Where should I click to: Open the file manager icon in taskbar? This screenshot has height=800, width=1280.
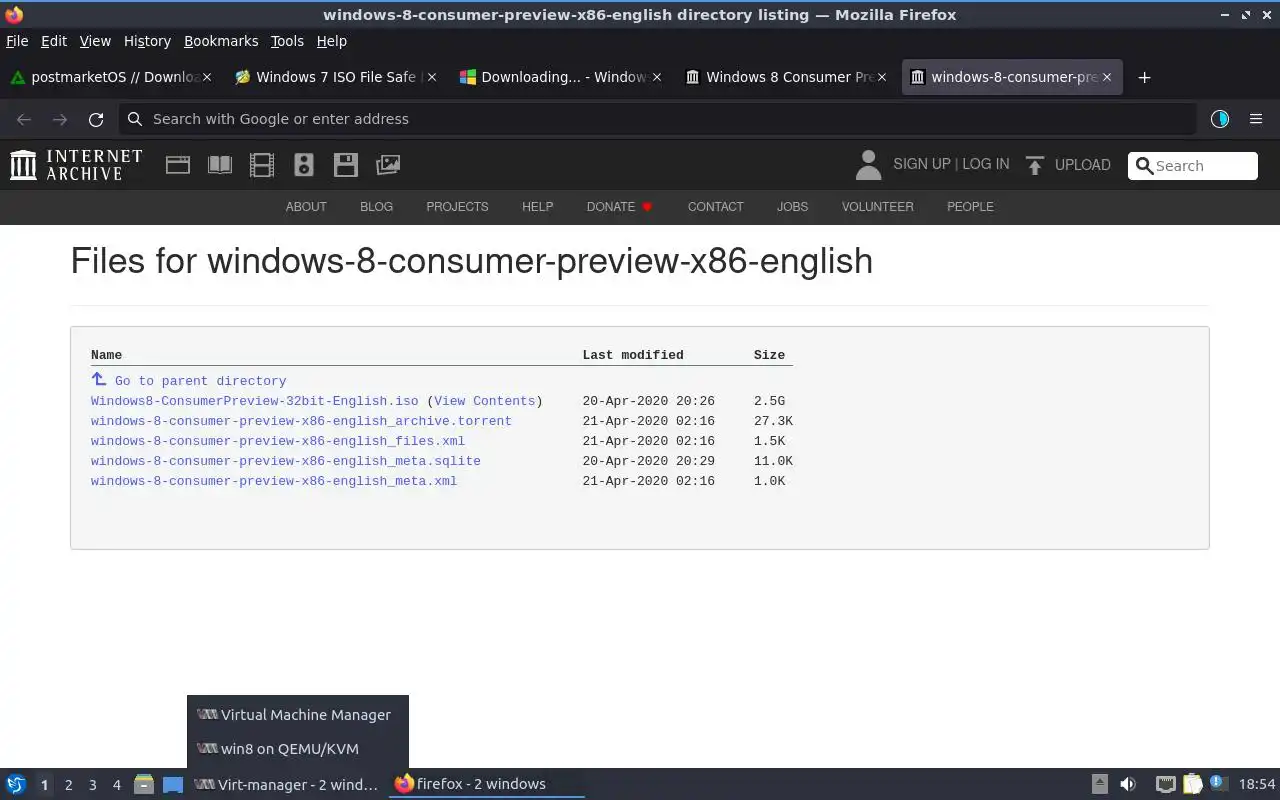[x=144, y=784]
